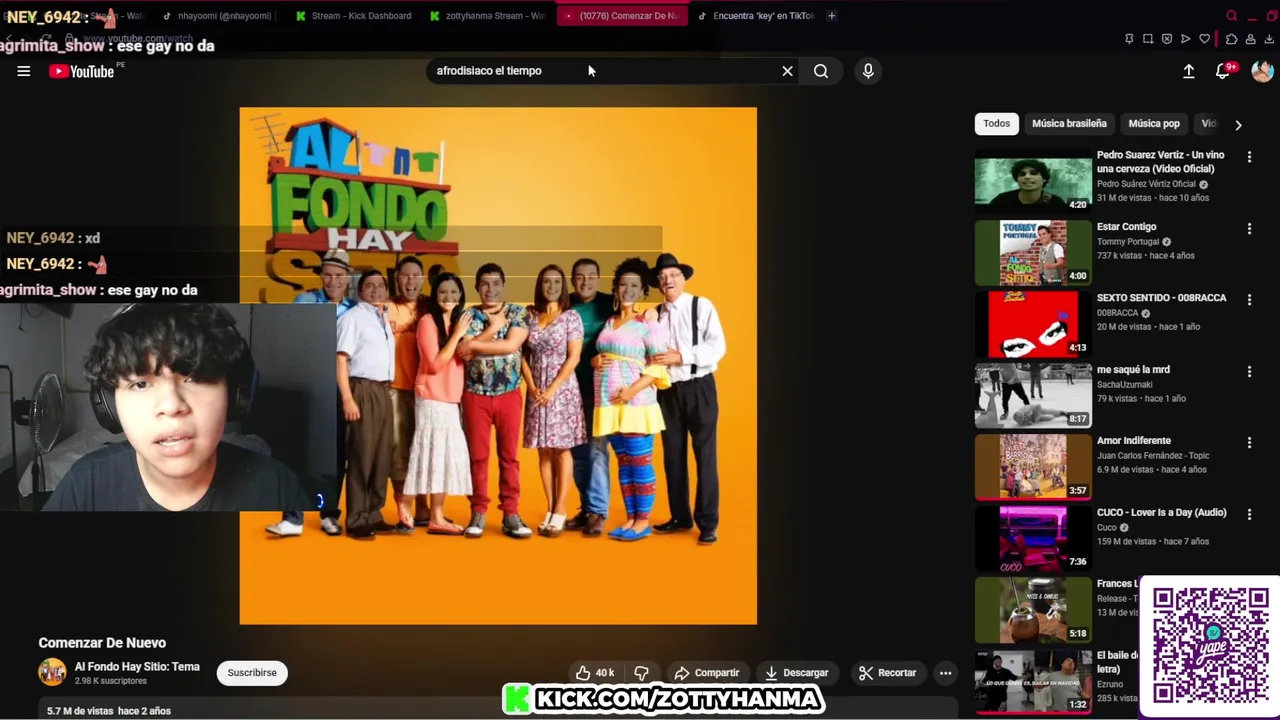Clip the video via Recortar

point(887,673)
